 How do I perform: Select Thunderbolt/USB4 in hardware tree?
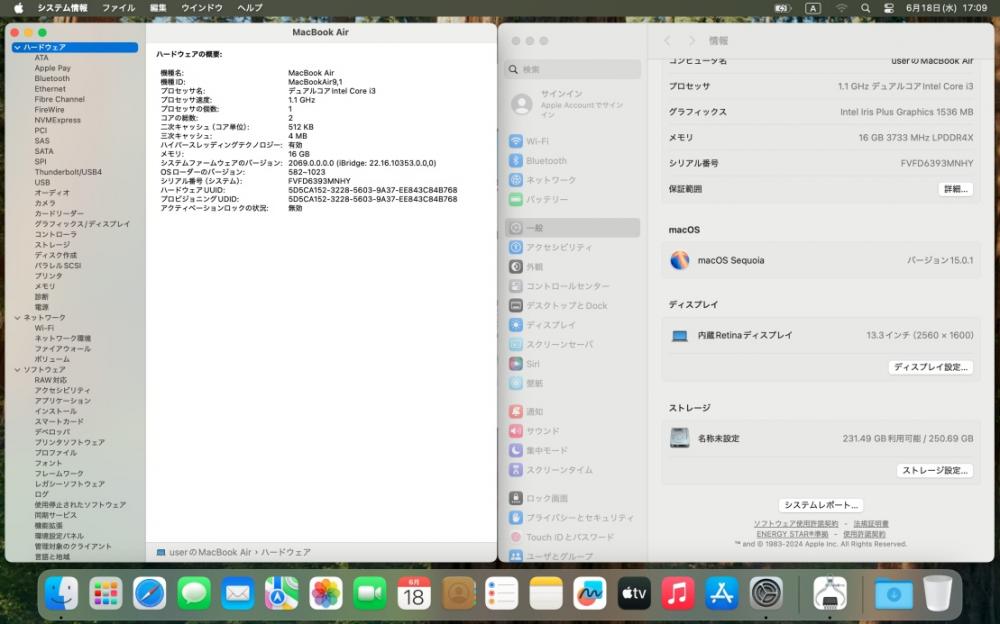[68, 172]
